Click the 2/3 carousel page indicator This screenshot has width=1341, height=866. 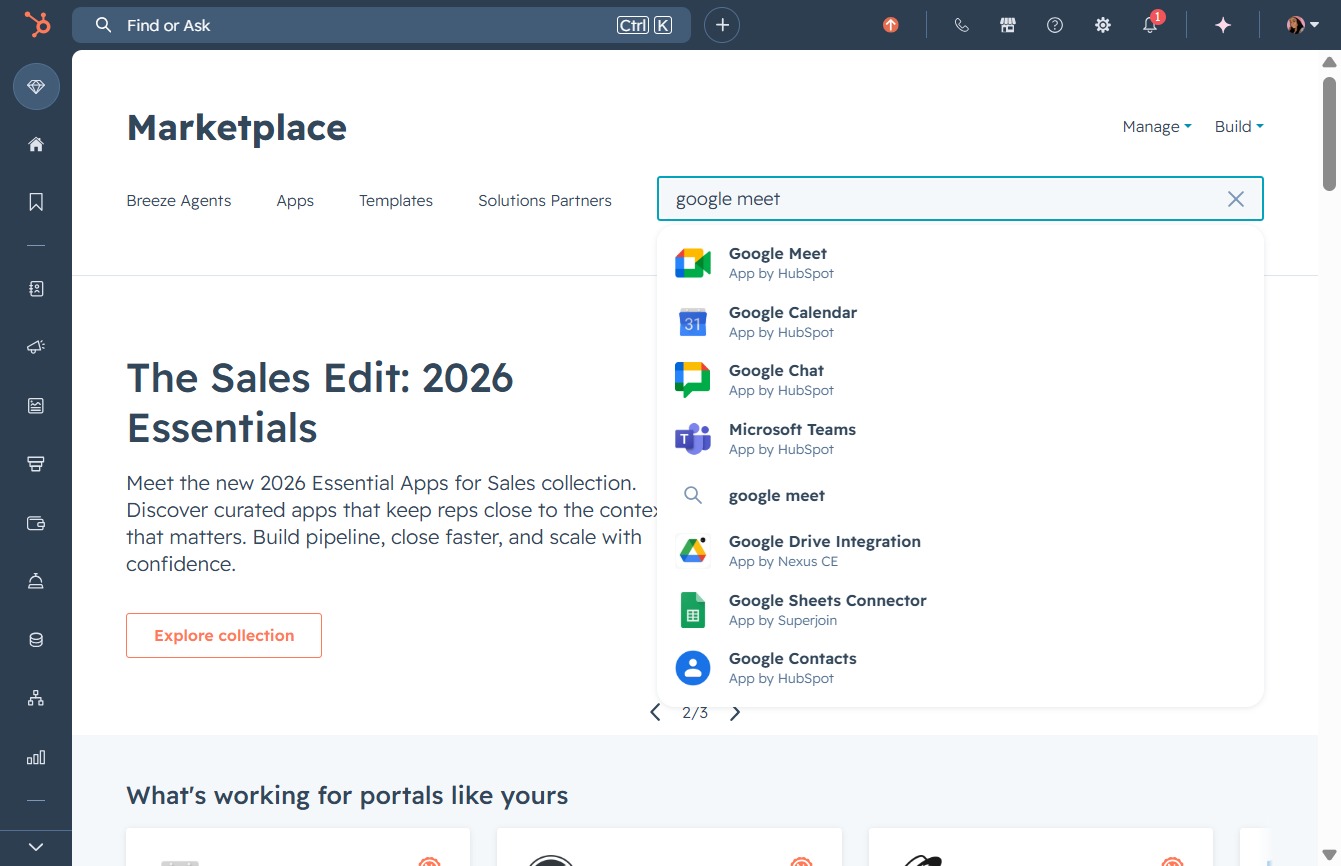tap(695, 713)
